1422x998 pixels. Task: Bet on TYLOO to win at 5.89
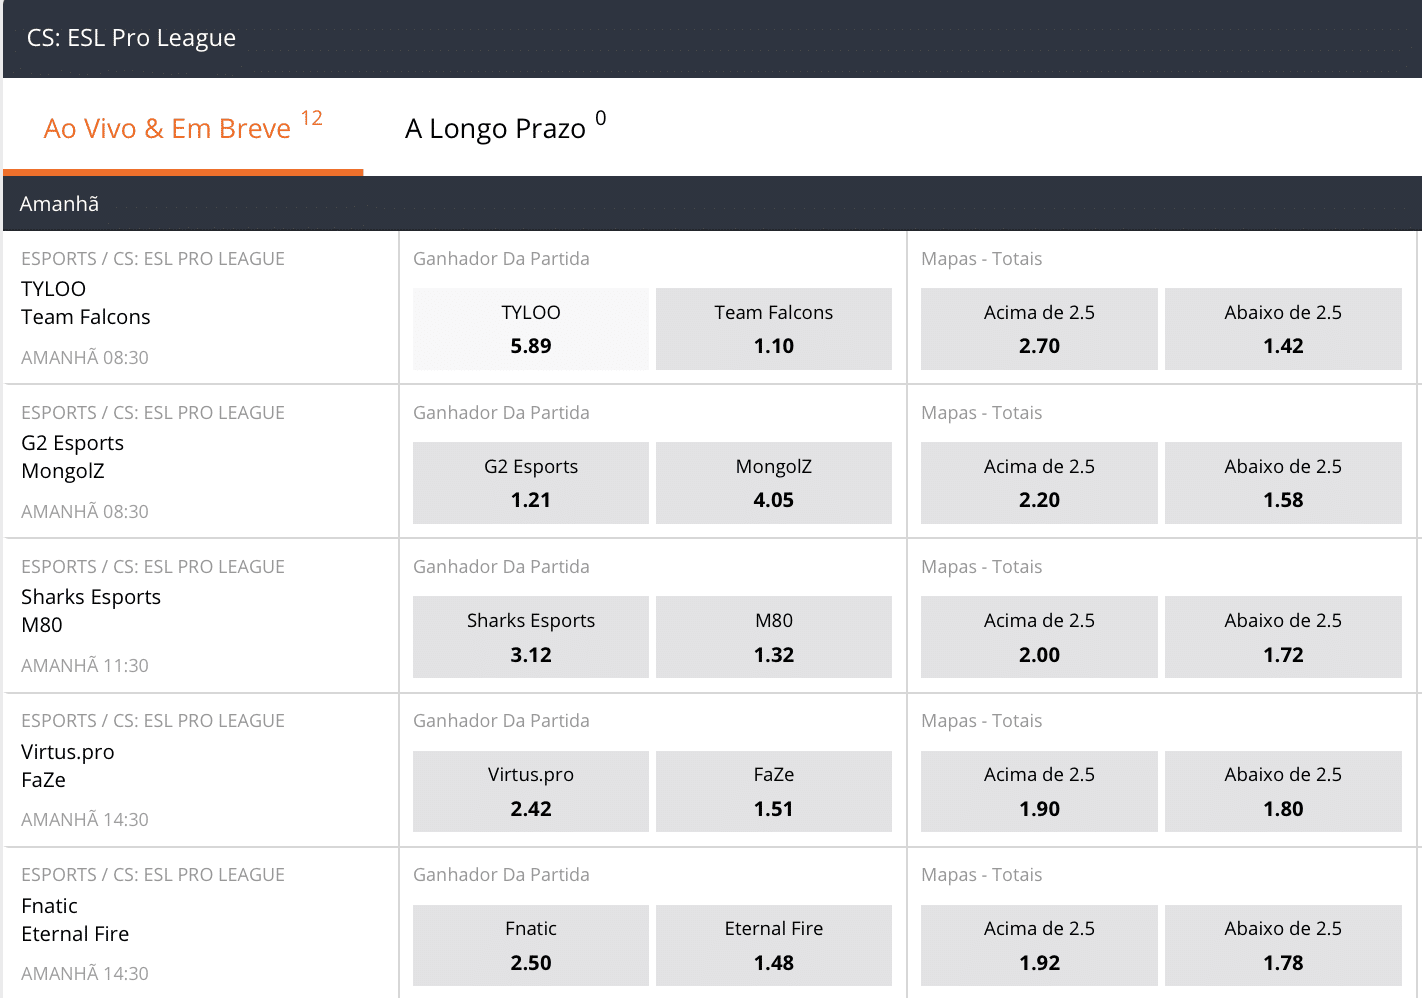click(x=531, y=329)
